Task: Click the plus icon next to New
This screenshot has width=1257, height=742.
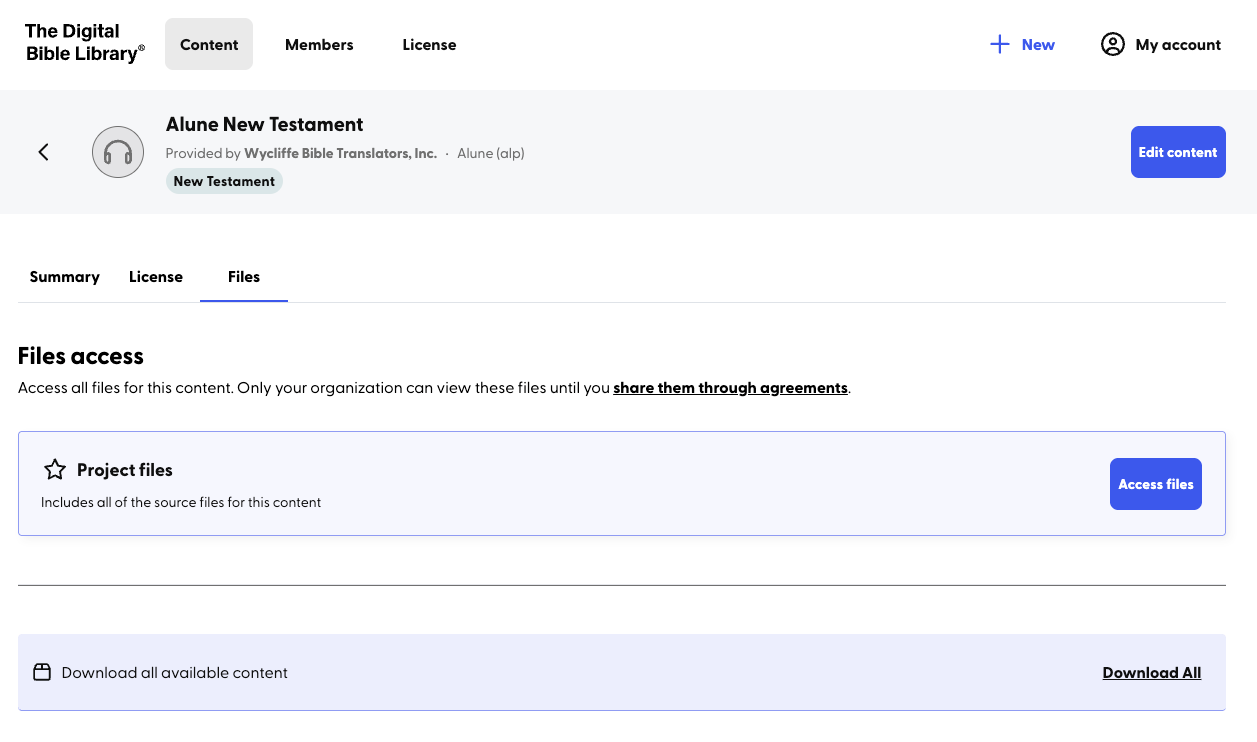Action: click(999, 44)
